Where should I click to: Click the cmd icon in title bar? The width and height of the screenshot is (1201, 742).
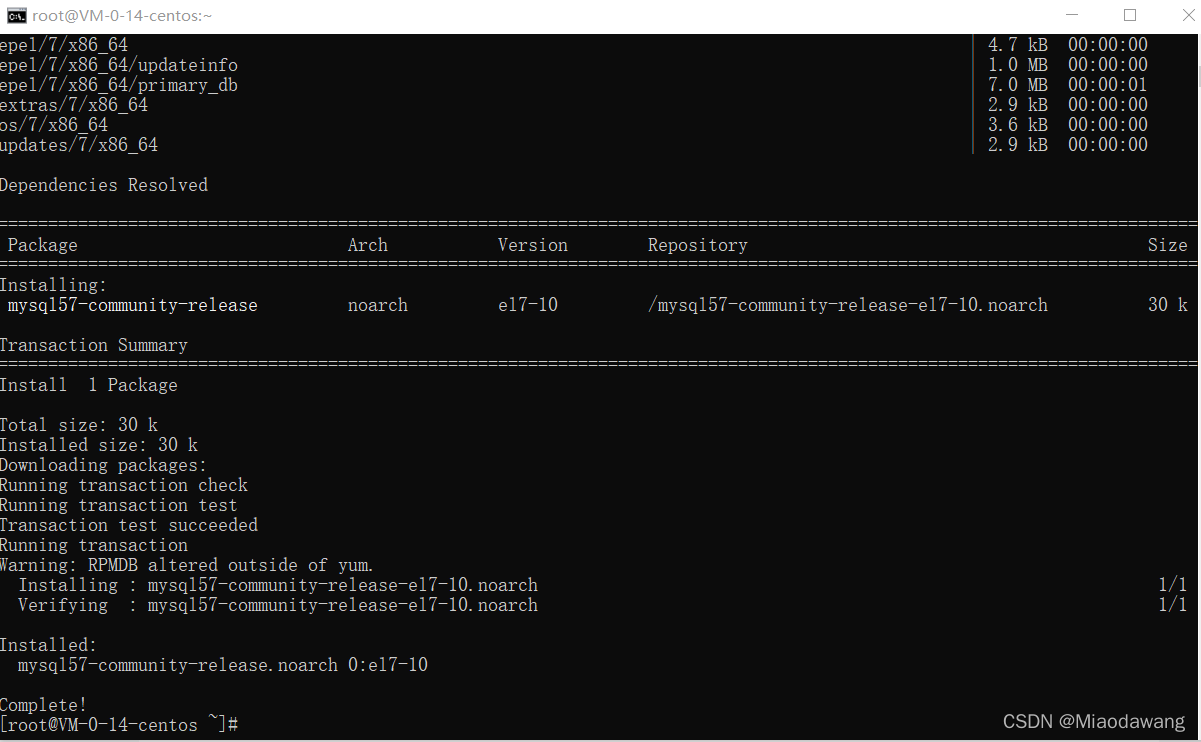click(x=16, y=15)
